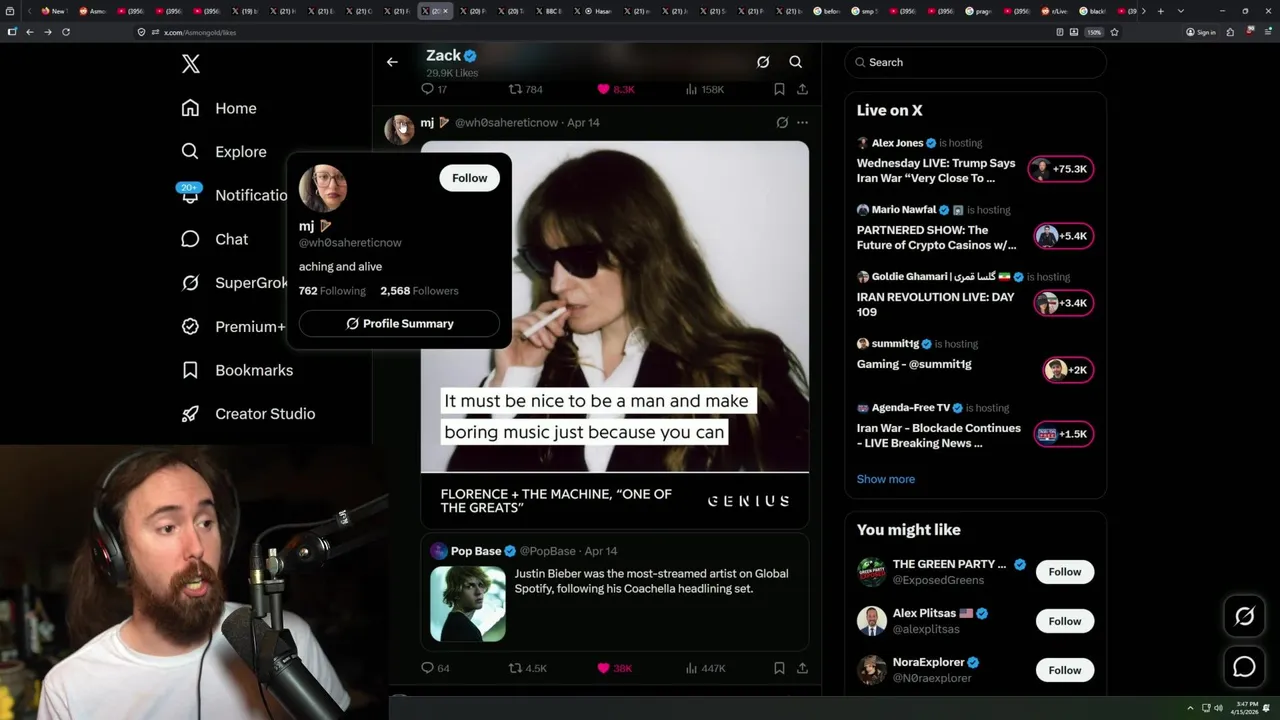This screenshot has width=1280, height=720.
Task: Open more options on mj's post
Action: pyautogui.click(x=802, y=123)
